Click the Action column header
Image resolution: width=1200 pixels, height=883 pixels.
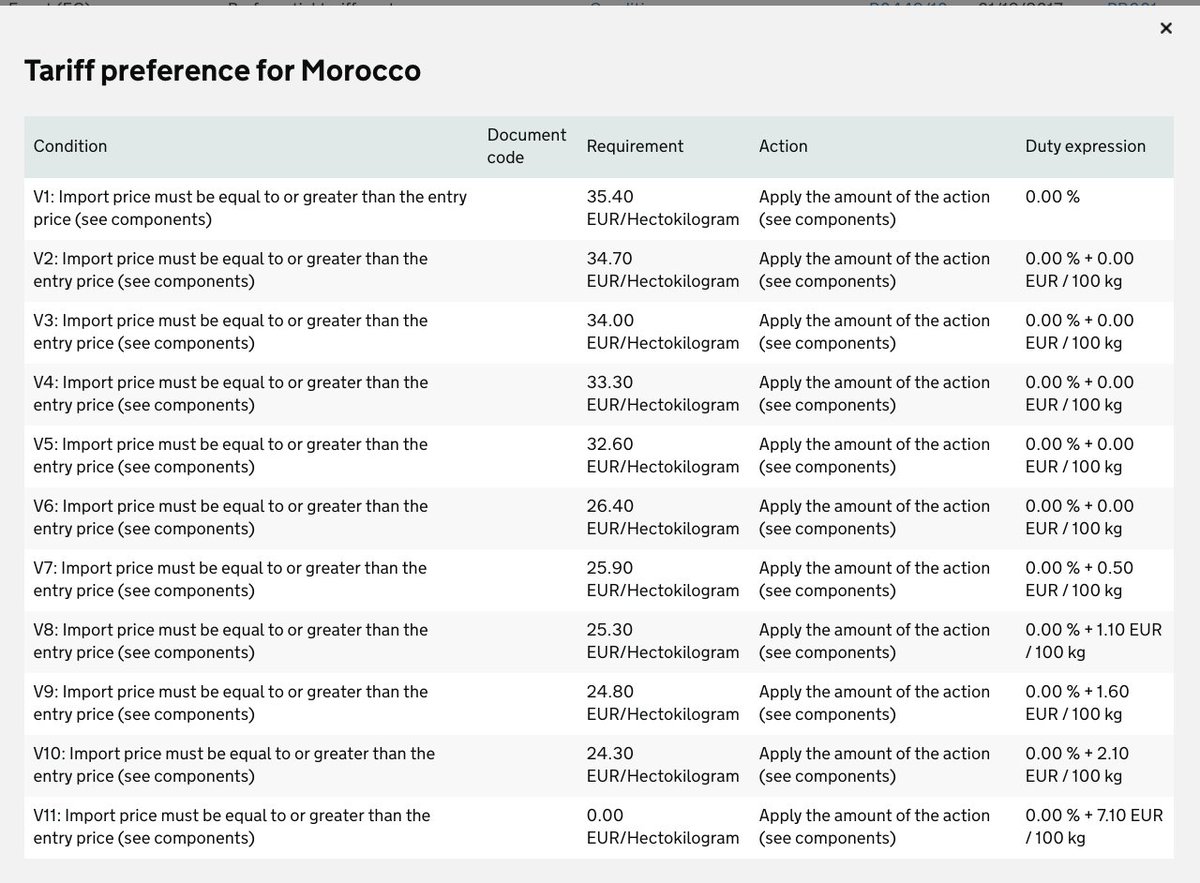[x=783, y=146]
